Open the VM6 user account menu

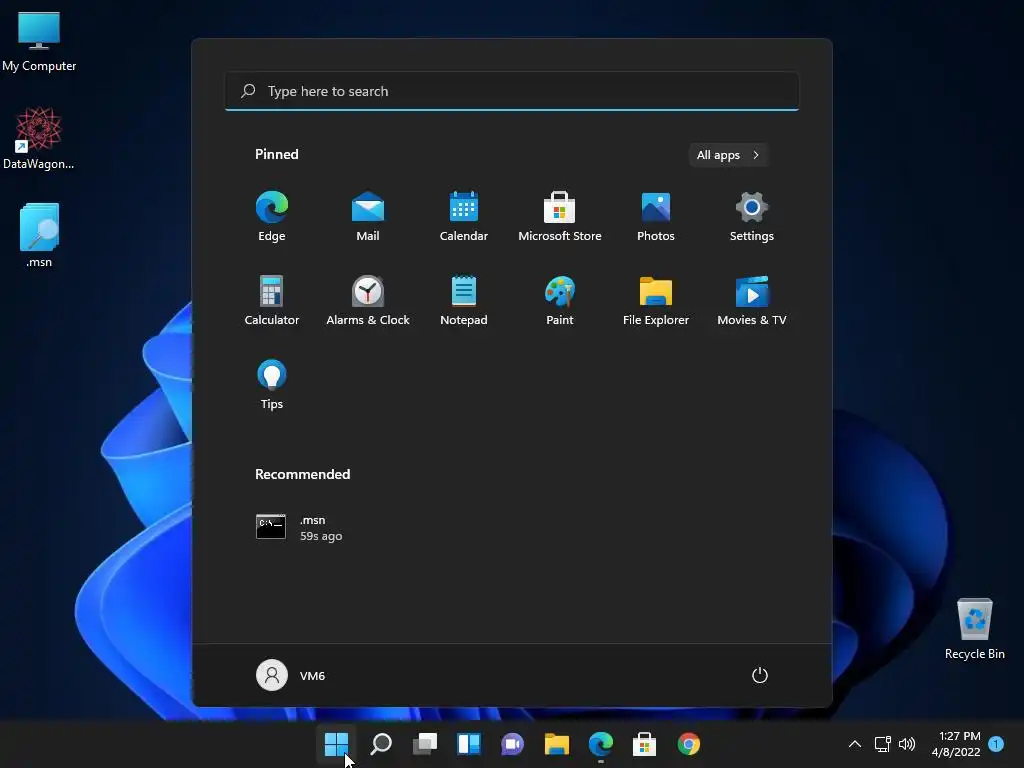click(x=291, y=675)
